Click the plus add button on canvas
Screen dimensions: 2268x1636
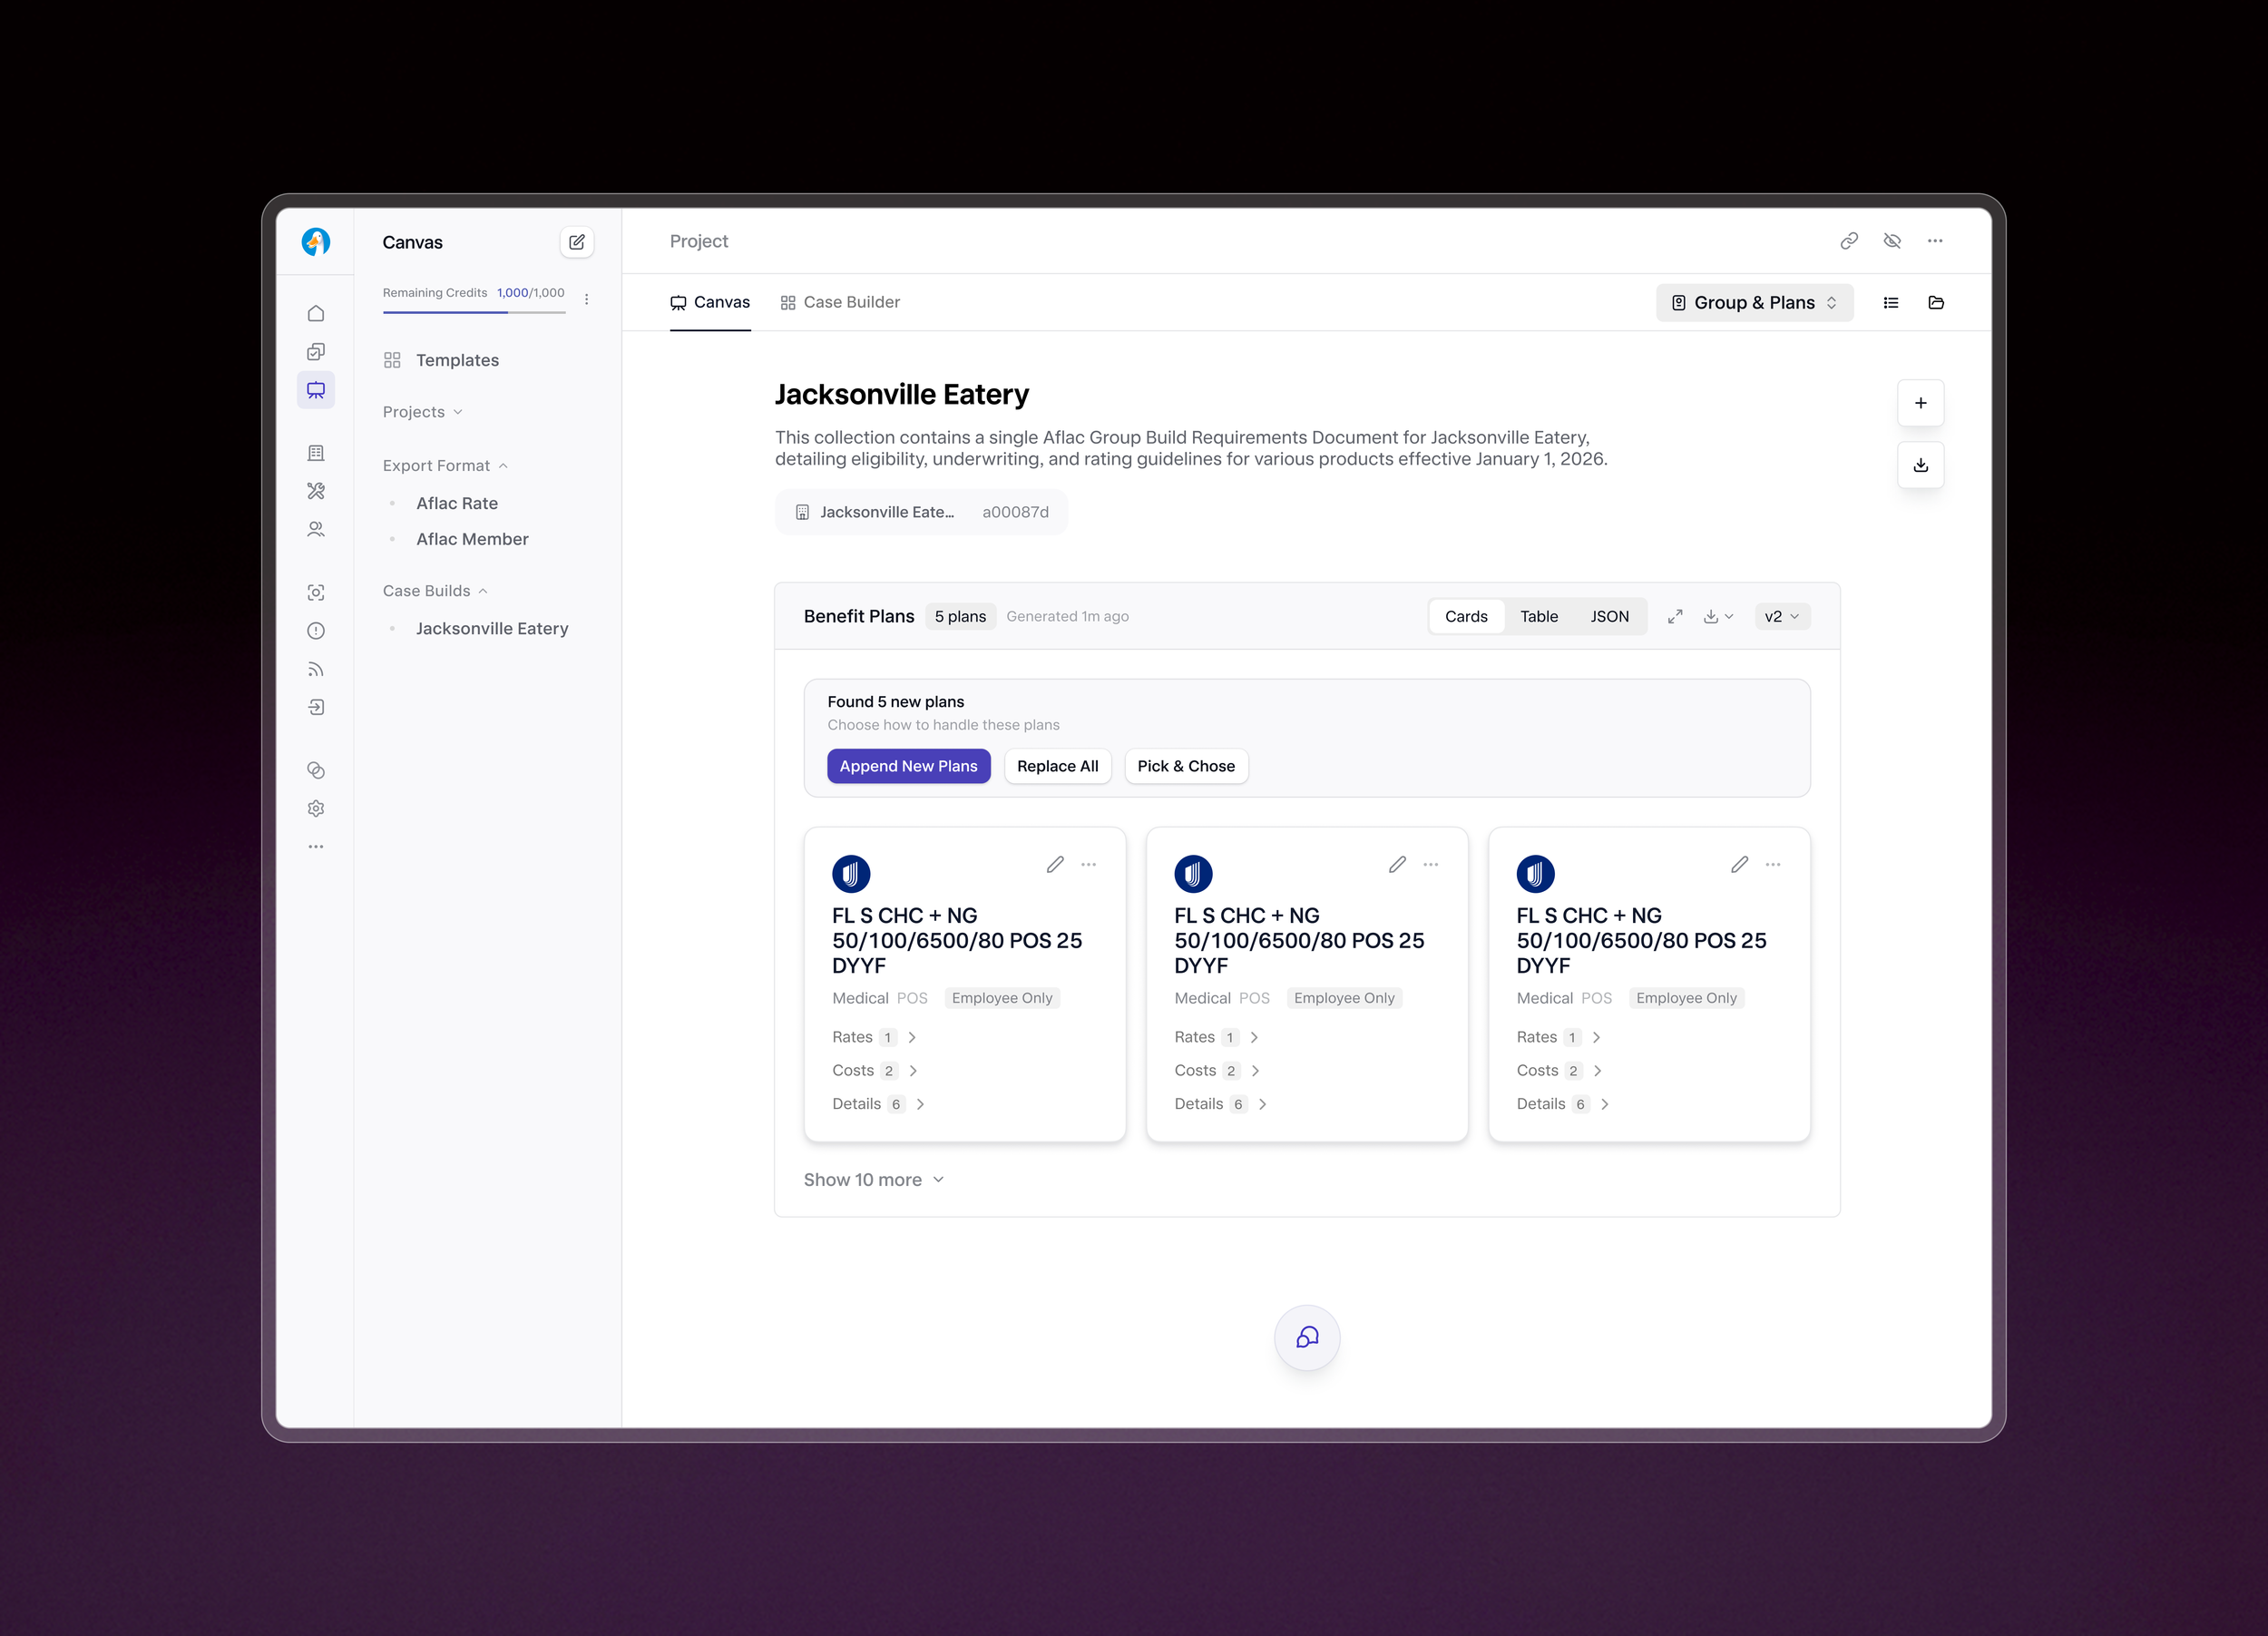tap(1920, 403)
